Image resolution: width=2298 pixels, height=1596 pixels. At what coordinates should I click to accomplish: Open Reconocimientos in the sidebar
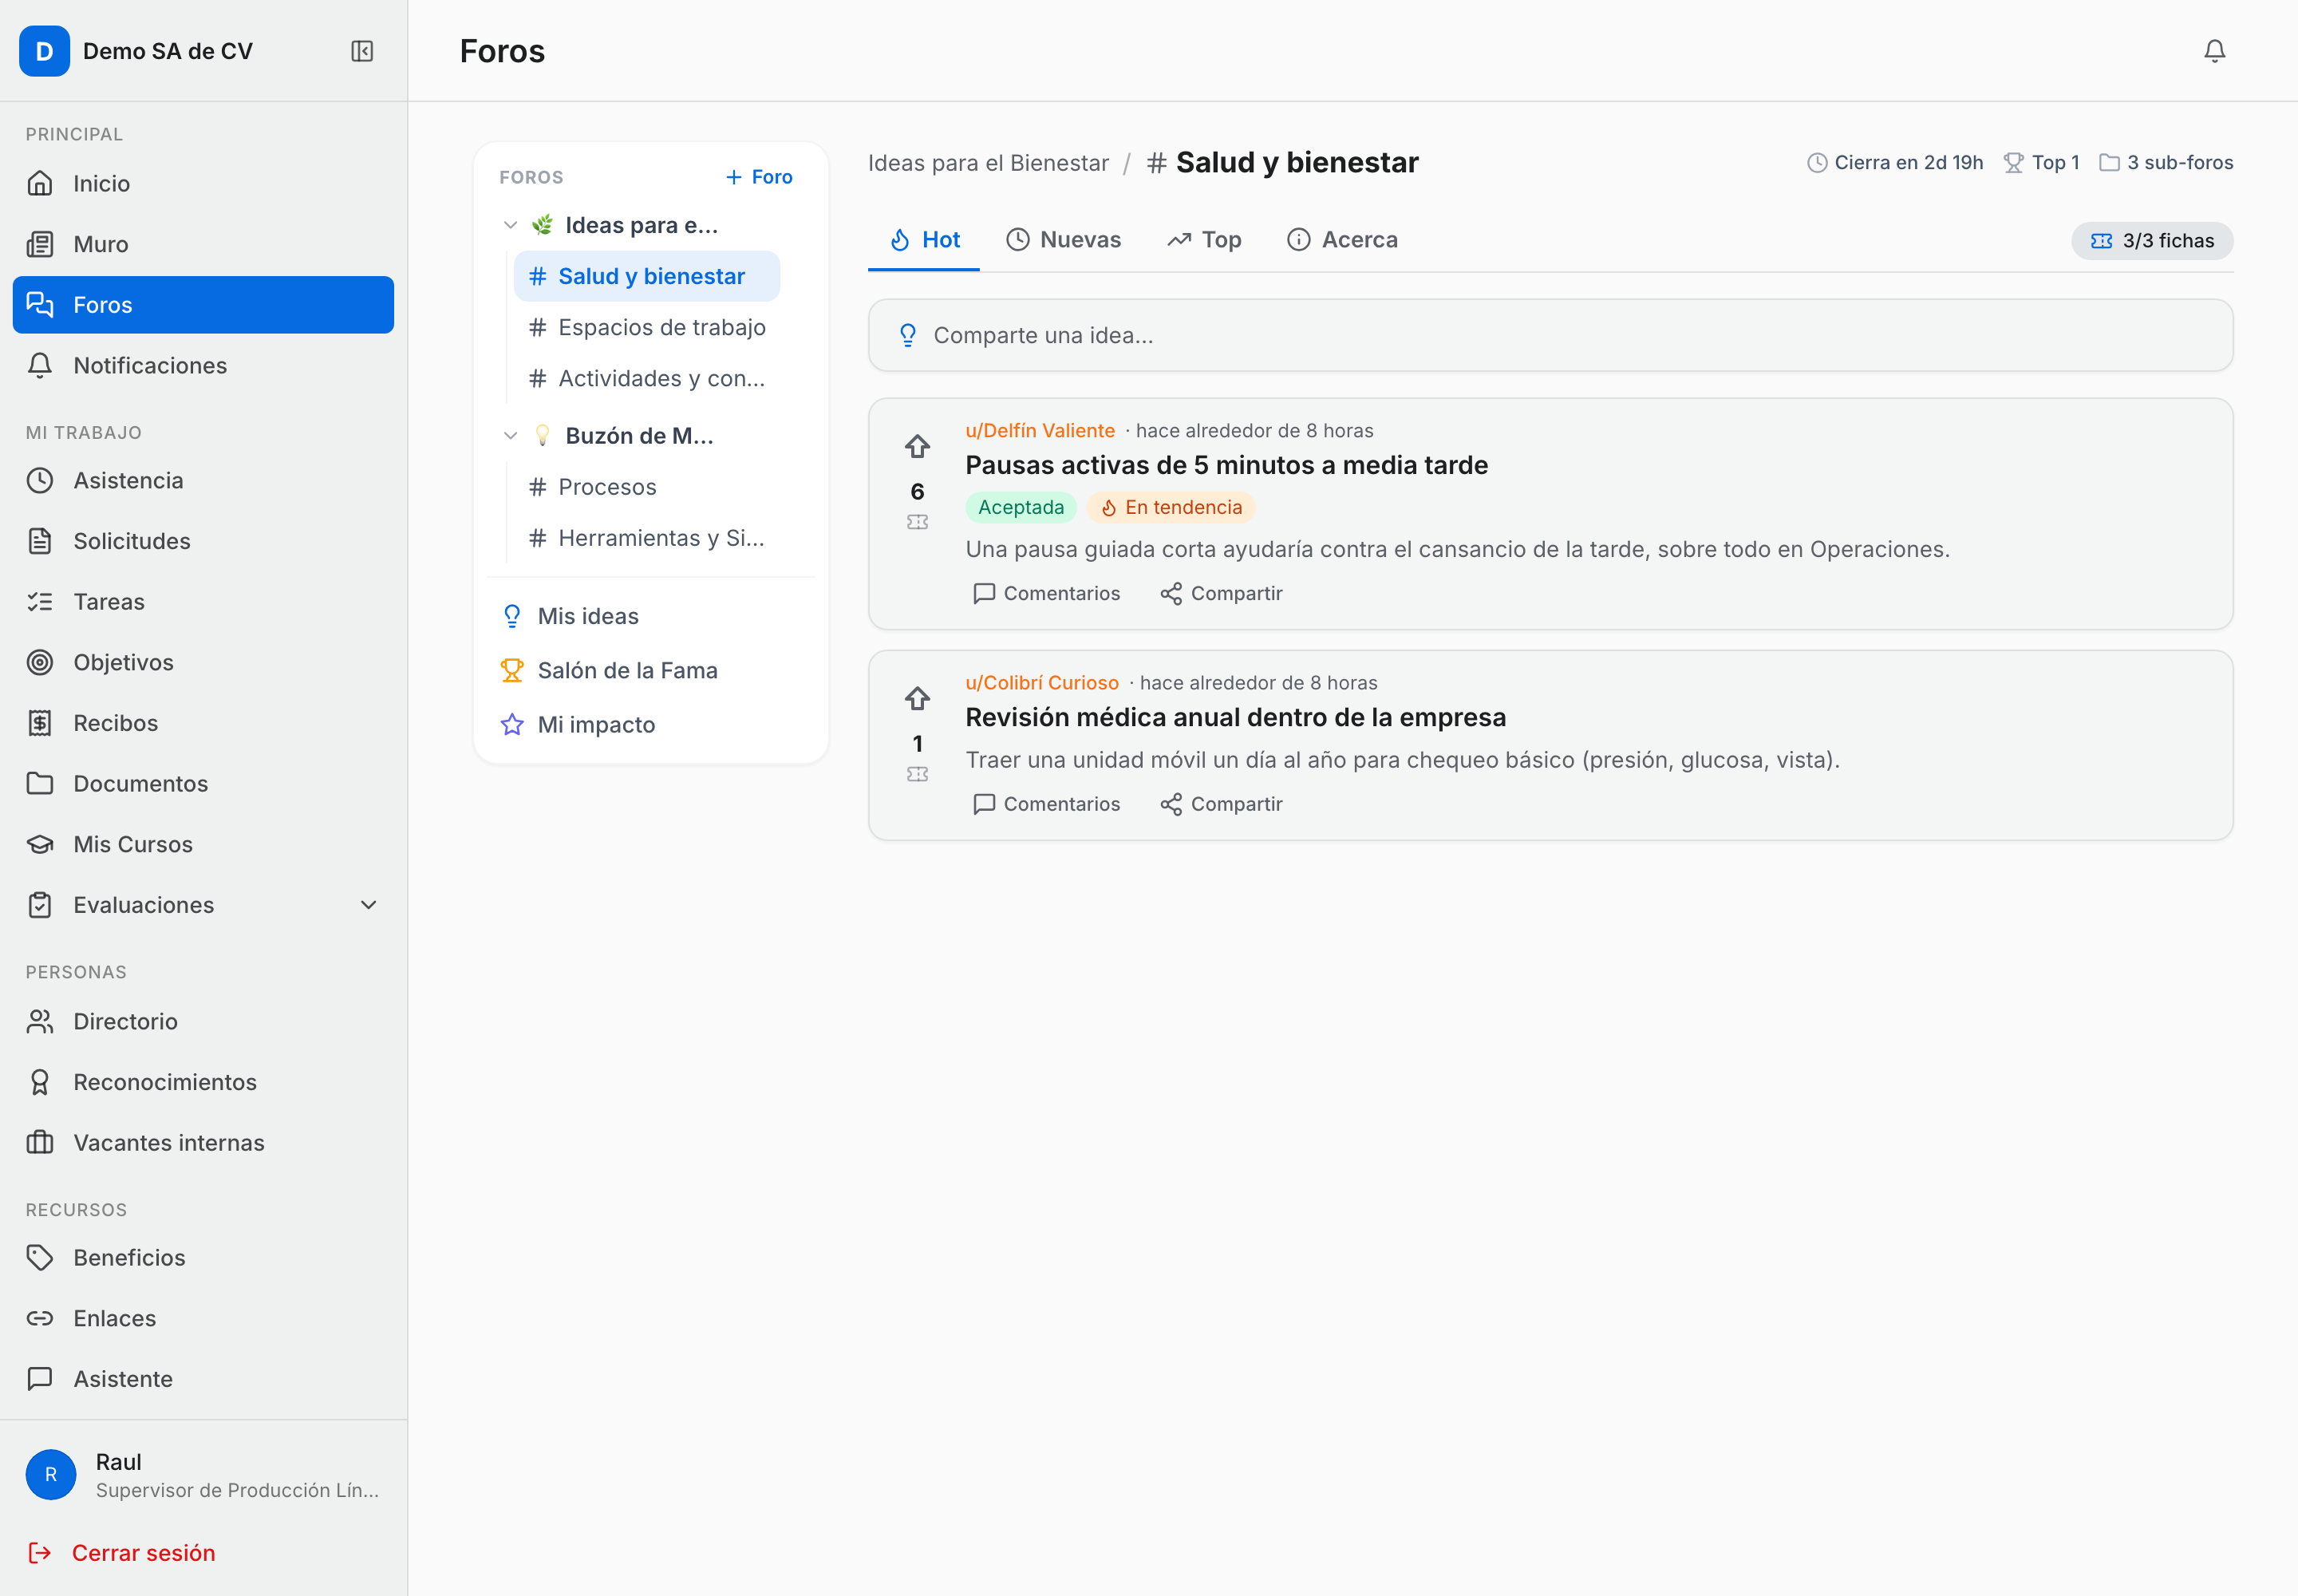point(203,1082)
